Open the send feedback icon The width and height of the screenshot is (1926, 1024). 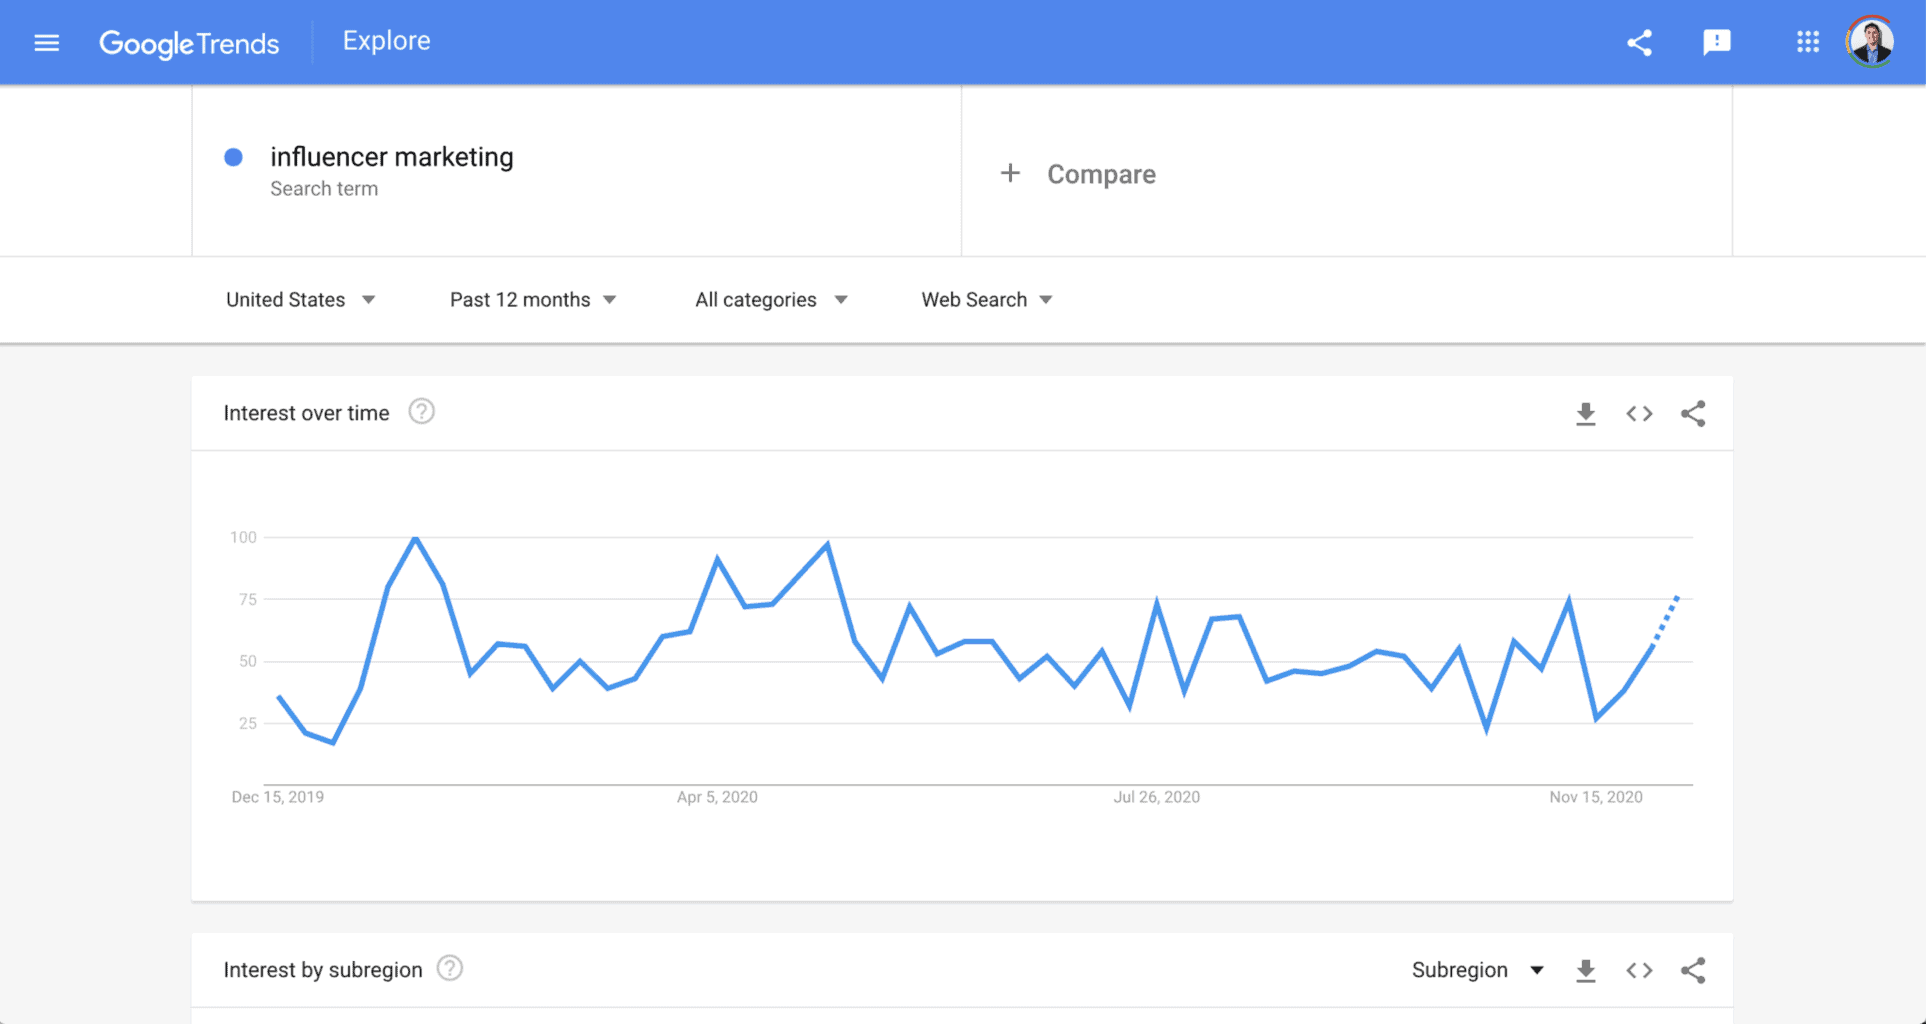click(1716, 42)
